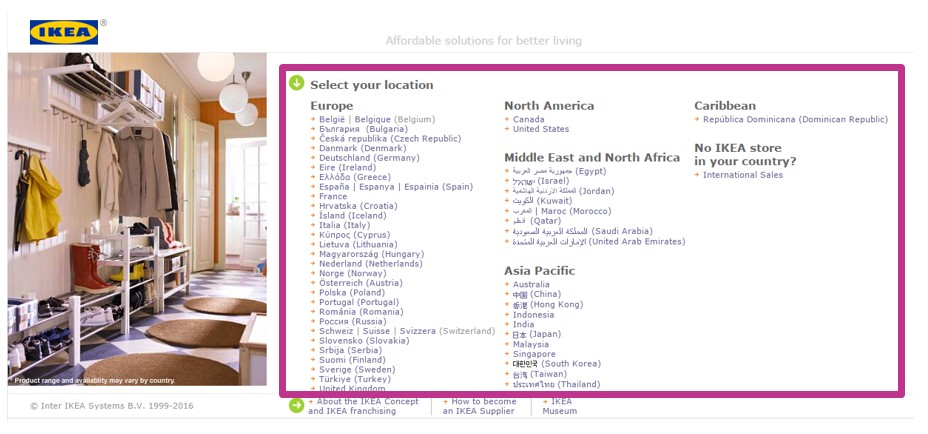Select the (Thailand) location
The height and width of the screenshot is (434, 928).
click(x=556, y=384)
